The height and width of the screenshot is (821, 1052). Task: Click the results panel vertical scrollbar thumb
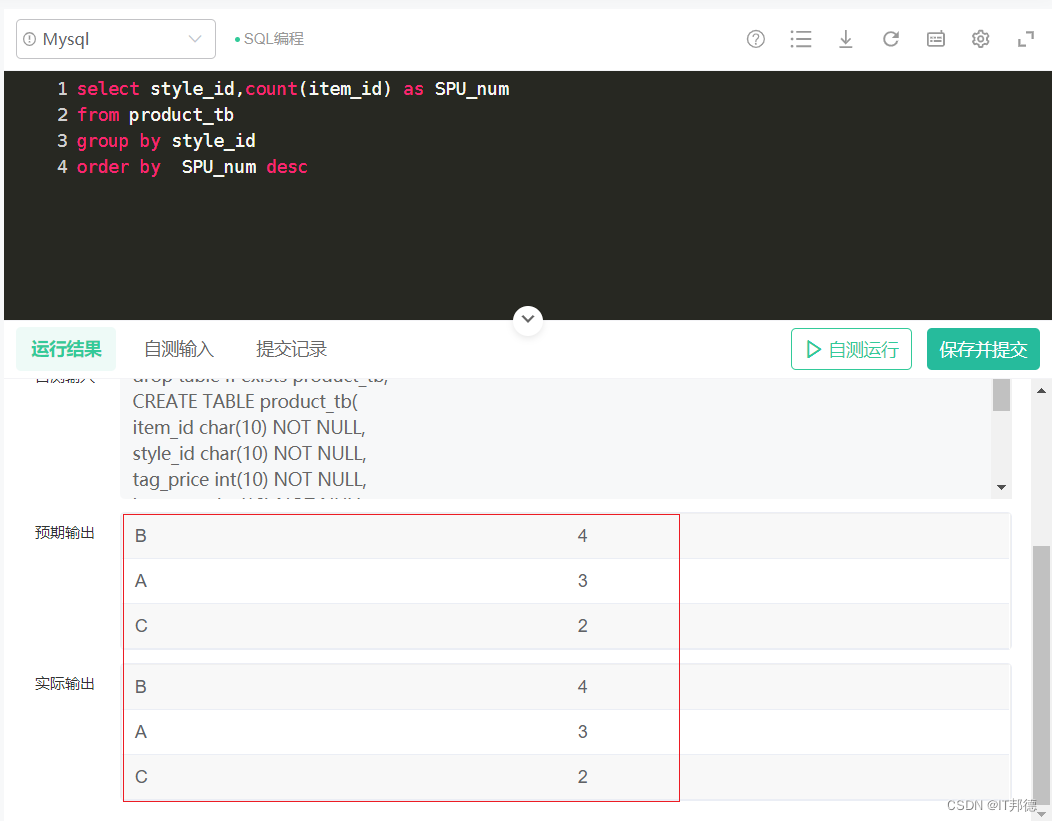[x=1041, y=674]
